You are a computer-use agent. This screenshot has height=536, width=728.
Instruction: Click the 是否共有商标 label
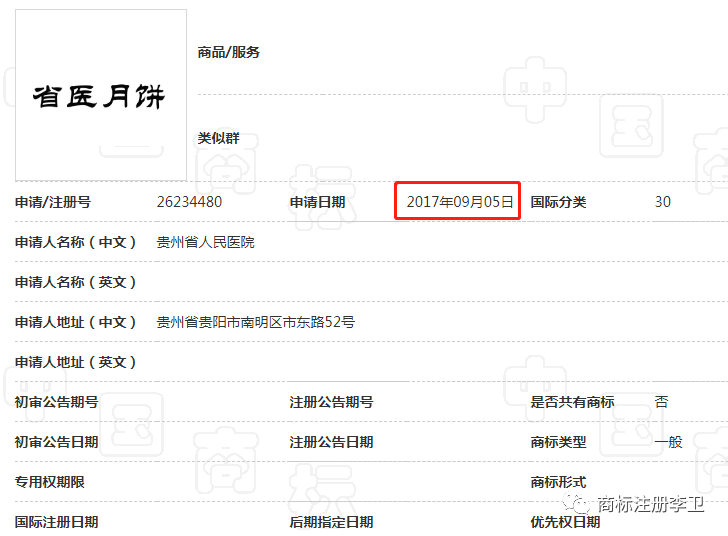[x=572, y=402]
